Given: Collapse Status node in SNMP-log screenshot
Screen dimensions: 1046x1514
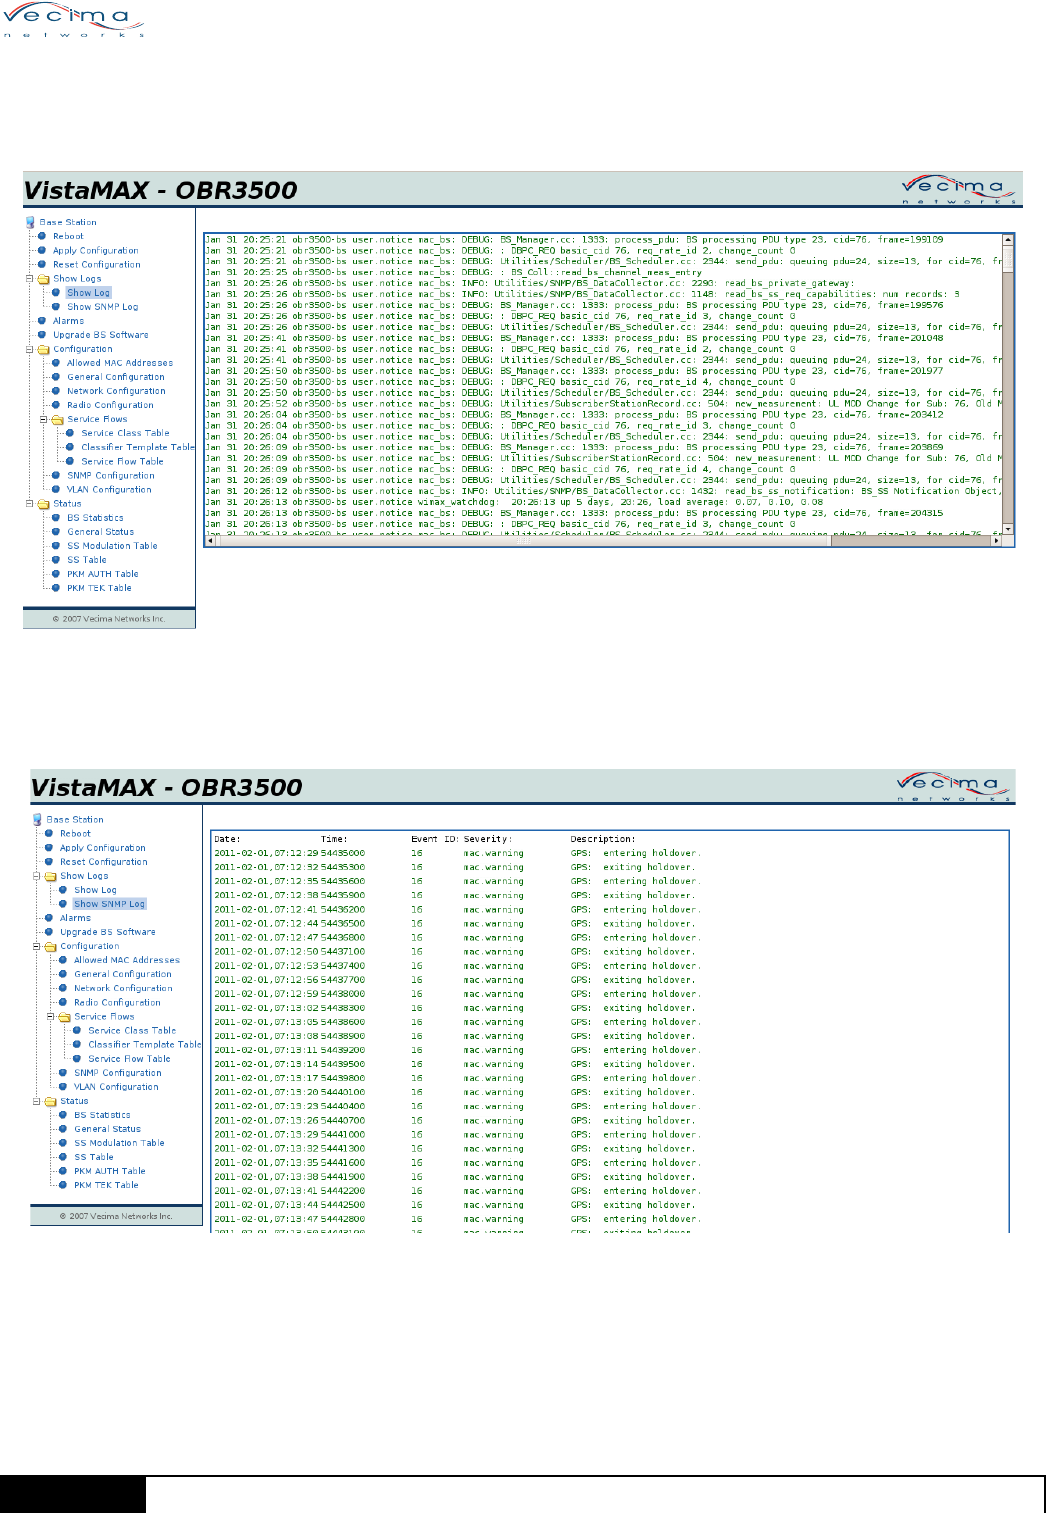Looking at the screenshot, I should (37, 1101).
